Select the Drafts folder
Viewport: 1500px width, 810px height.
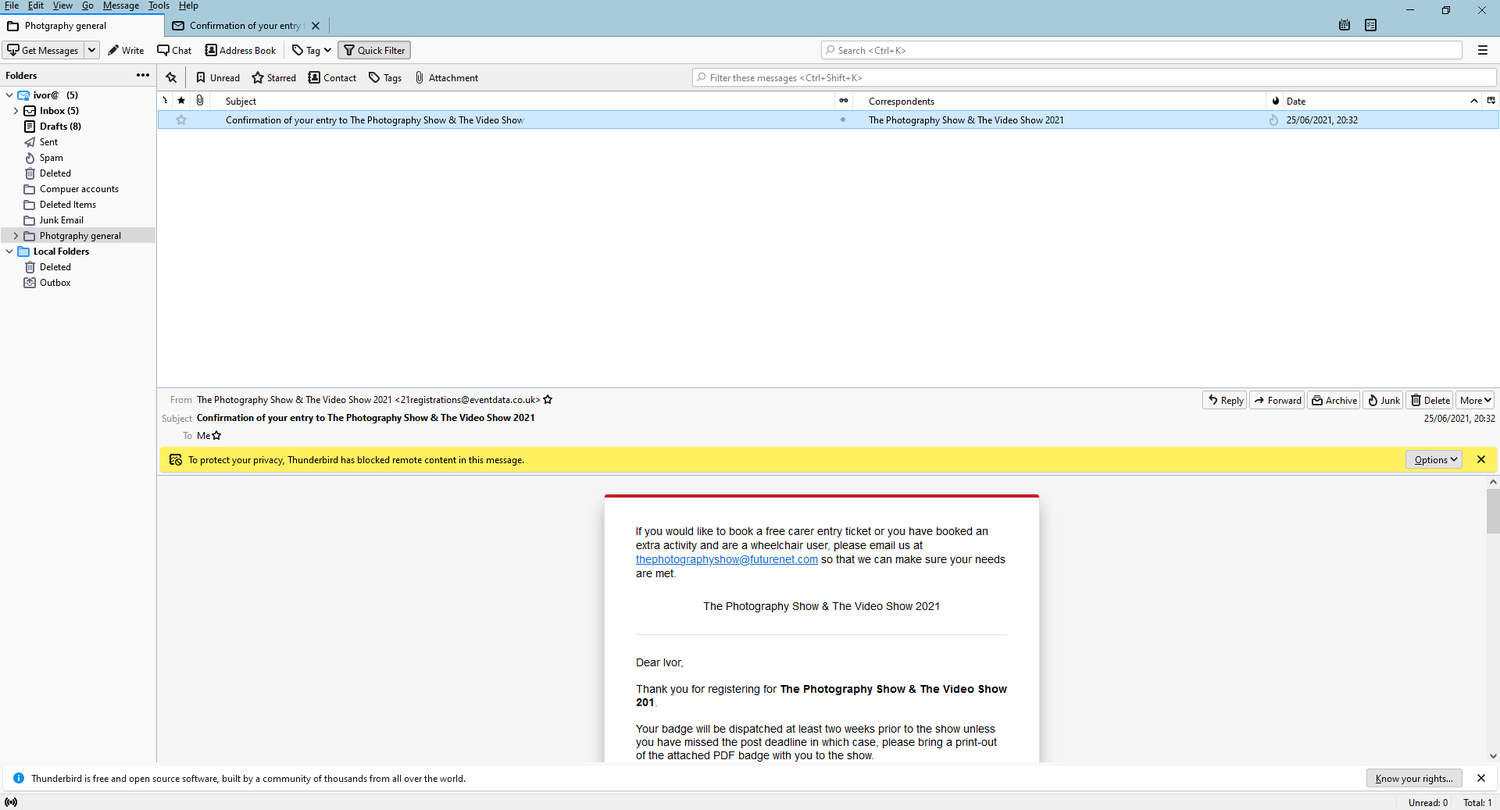pos(60,126)
